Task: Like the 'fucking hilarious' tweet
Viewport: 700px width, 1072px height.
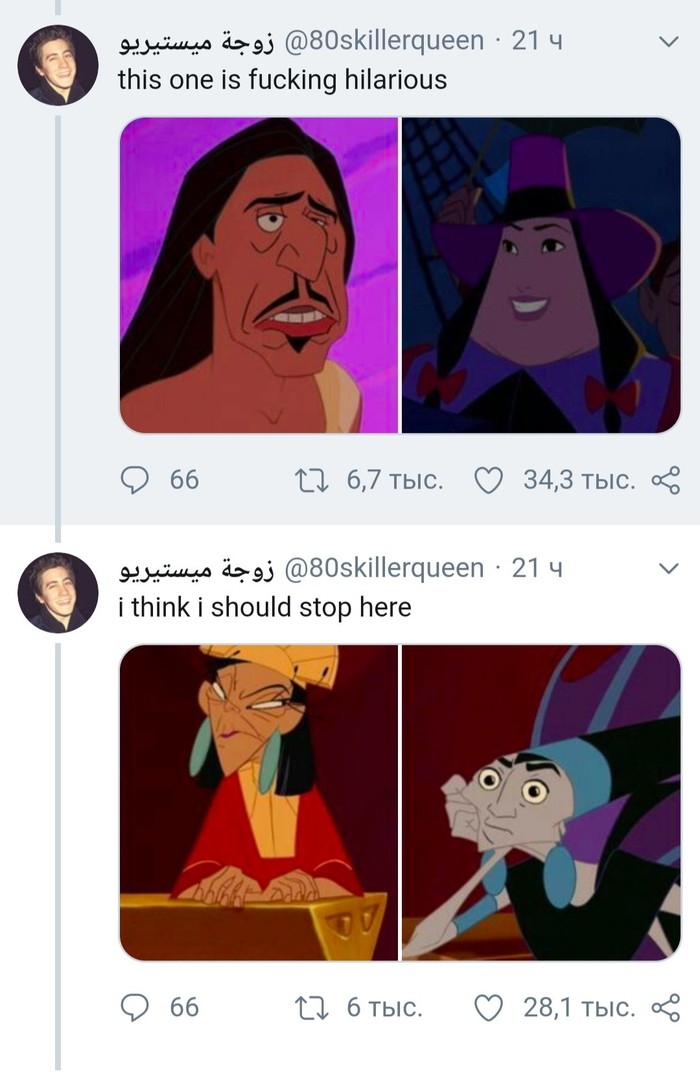Action: pyautogui.click(x=487, y=481)
